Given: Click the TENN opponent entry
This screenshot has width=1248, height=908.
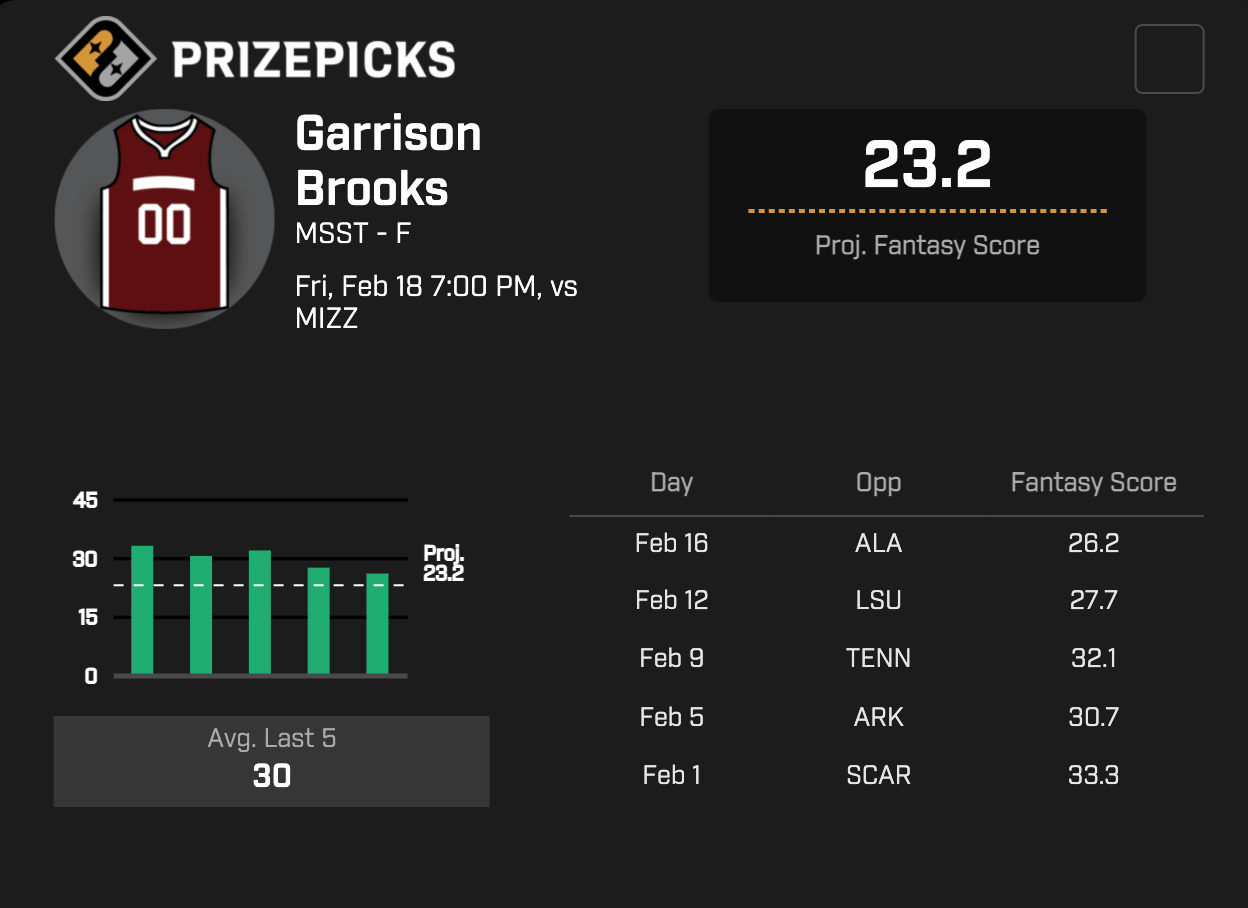Looking at the screenshot, I should 878,658.
